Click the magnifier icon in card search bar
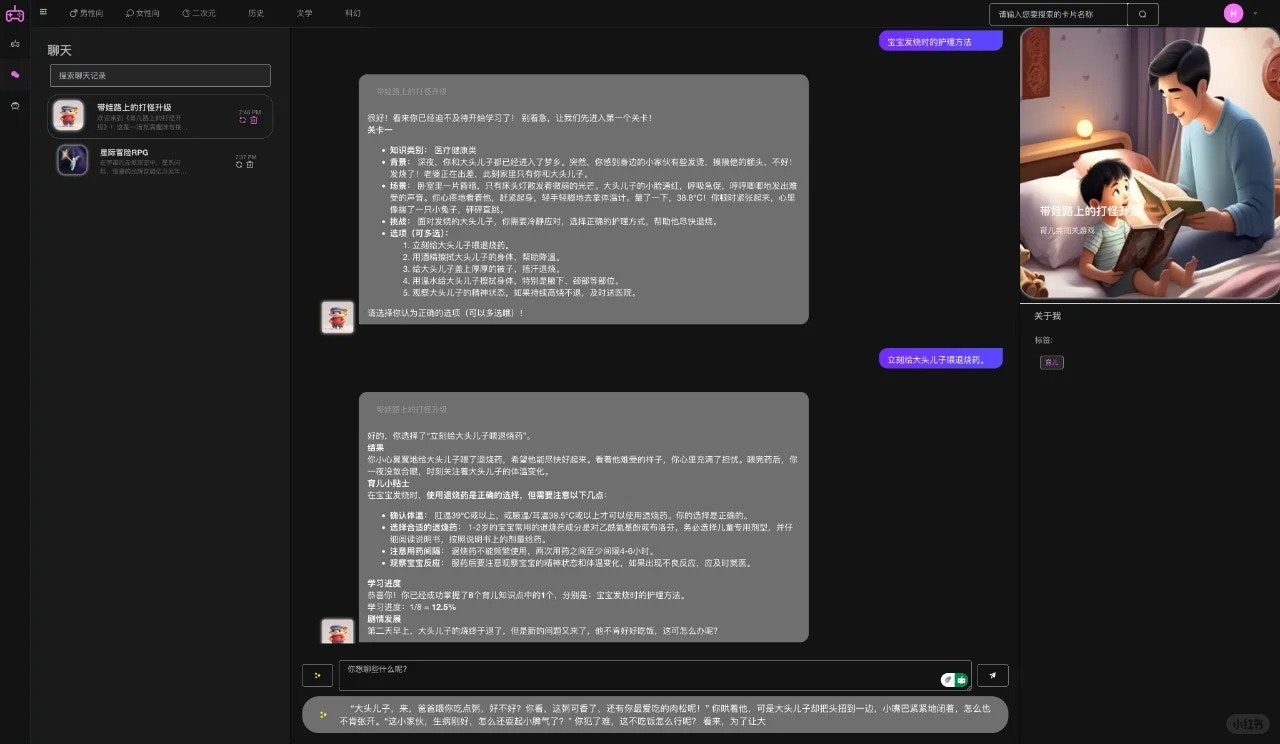1280x744 pixels. click(1141, 14)
